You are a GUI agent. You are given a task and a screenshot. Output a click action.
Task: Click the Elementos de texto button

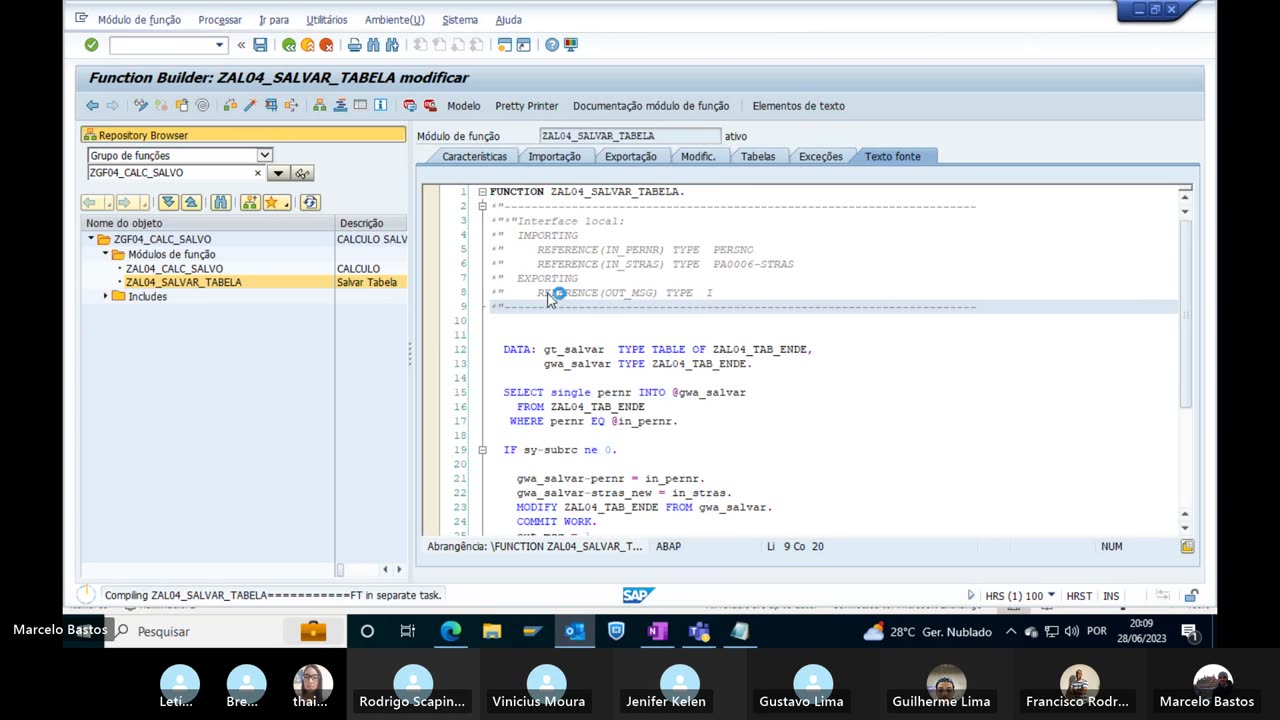798,106
